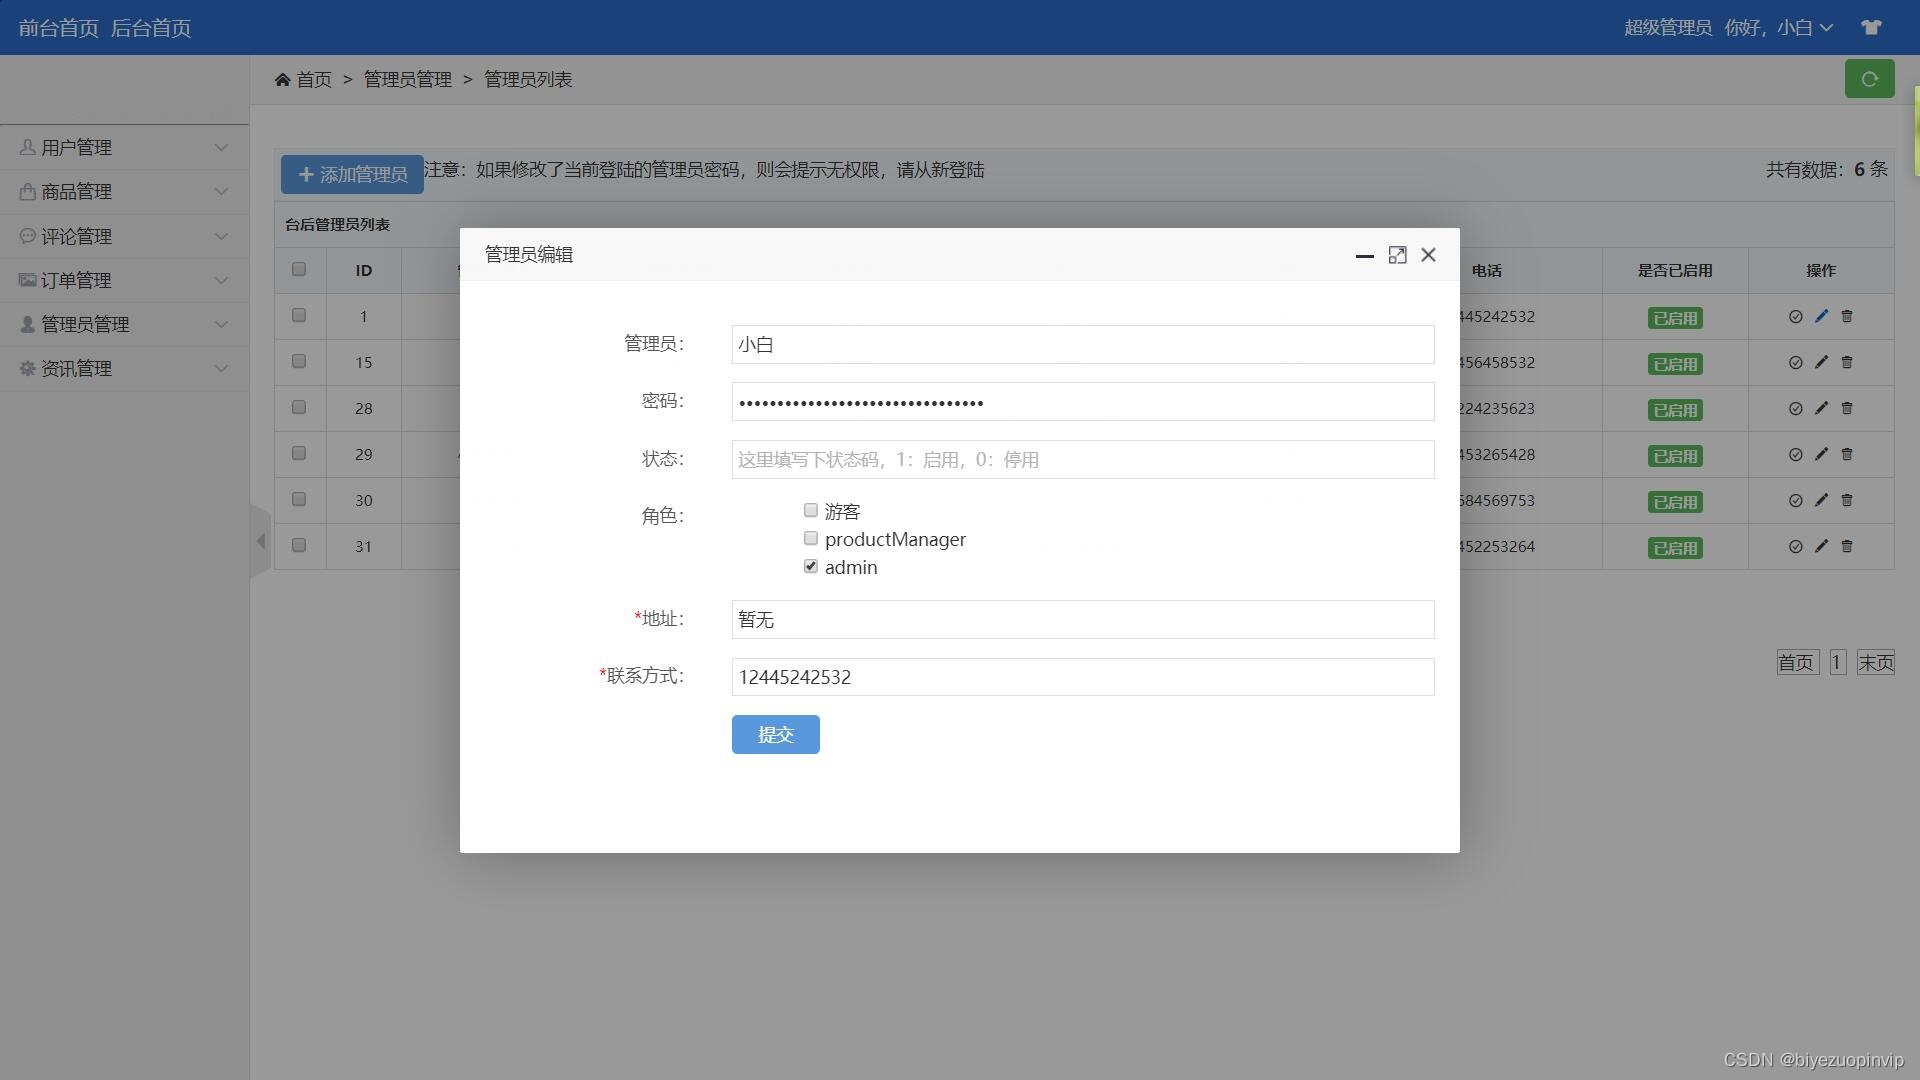Image resolution: width=1920 pixels, height=1080 pixels.
Task: Click the skin theme shirt icon
Action: (1871, 27)
